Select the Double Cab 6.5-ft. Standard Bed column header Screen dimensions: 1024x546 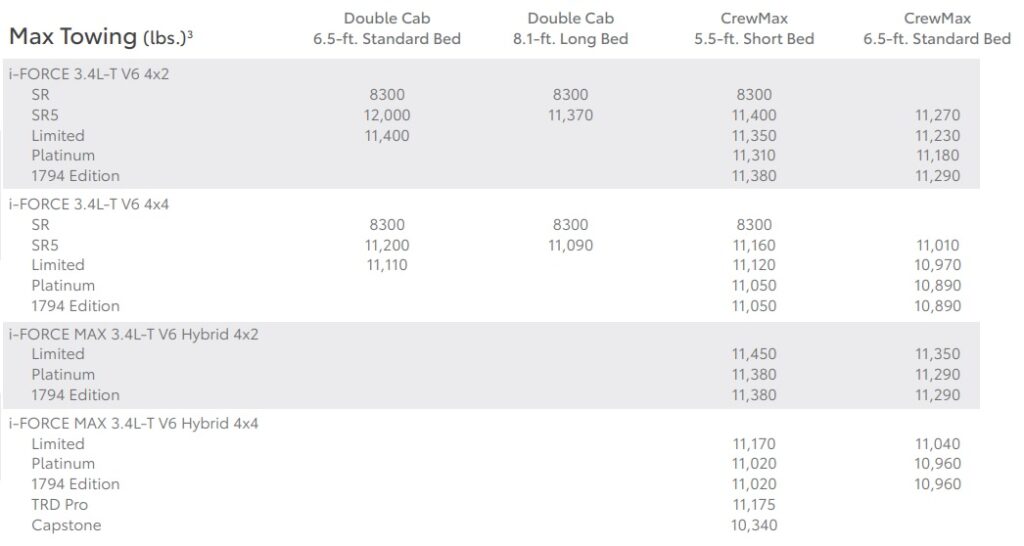(387, 29)
